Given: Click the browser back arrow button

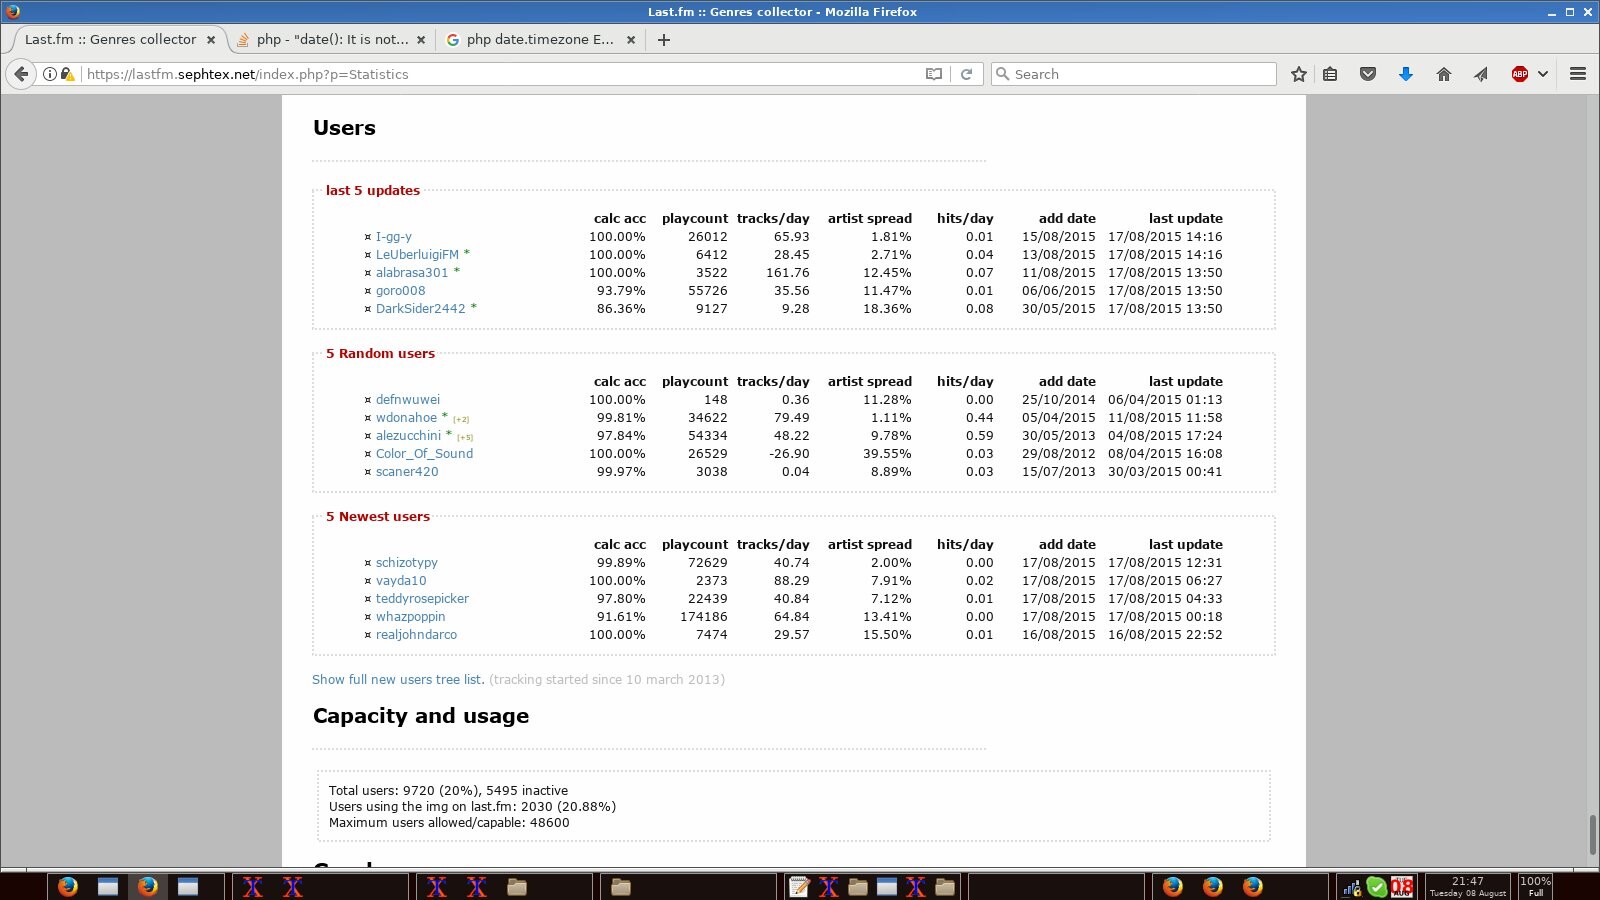Looking at the screenshot, I should click(21, 74).
